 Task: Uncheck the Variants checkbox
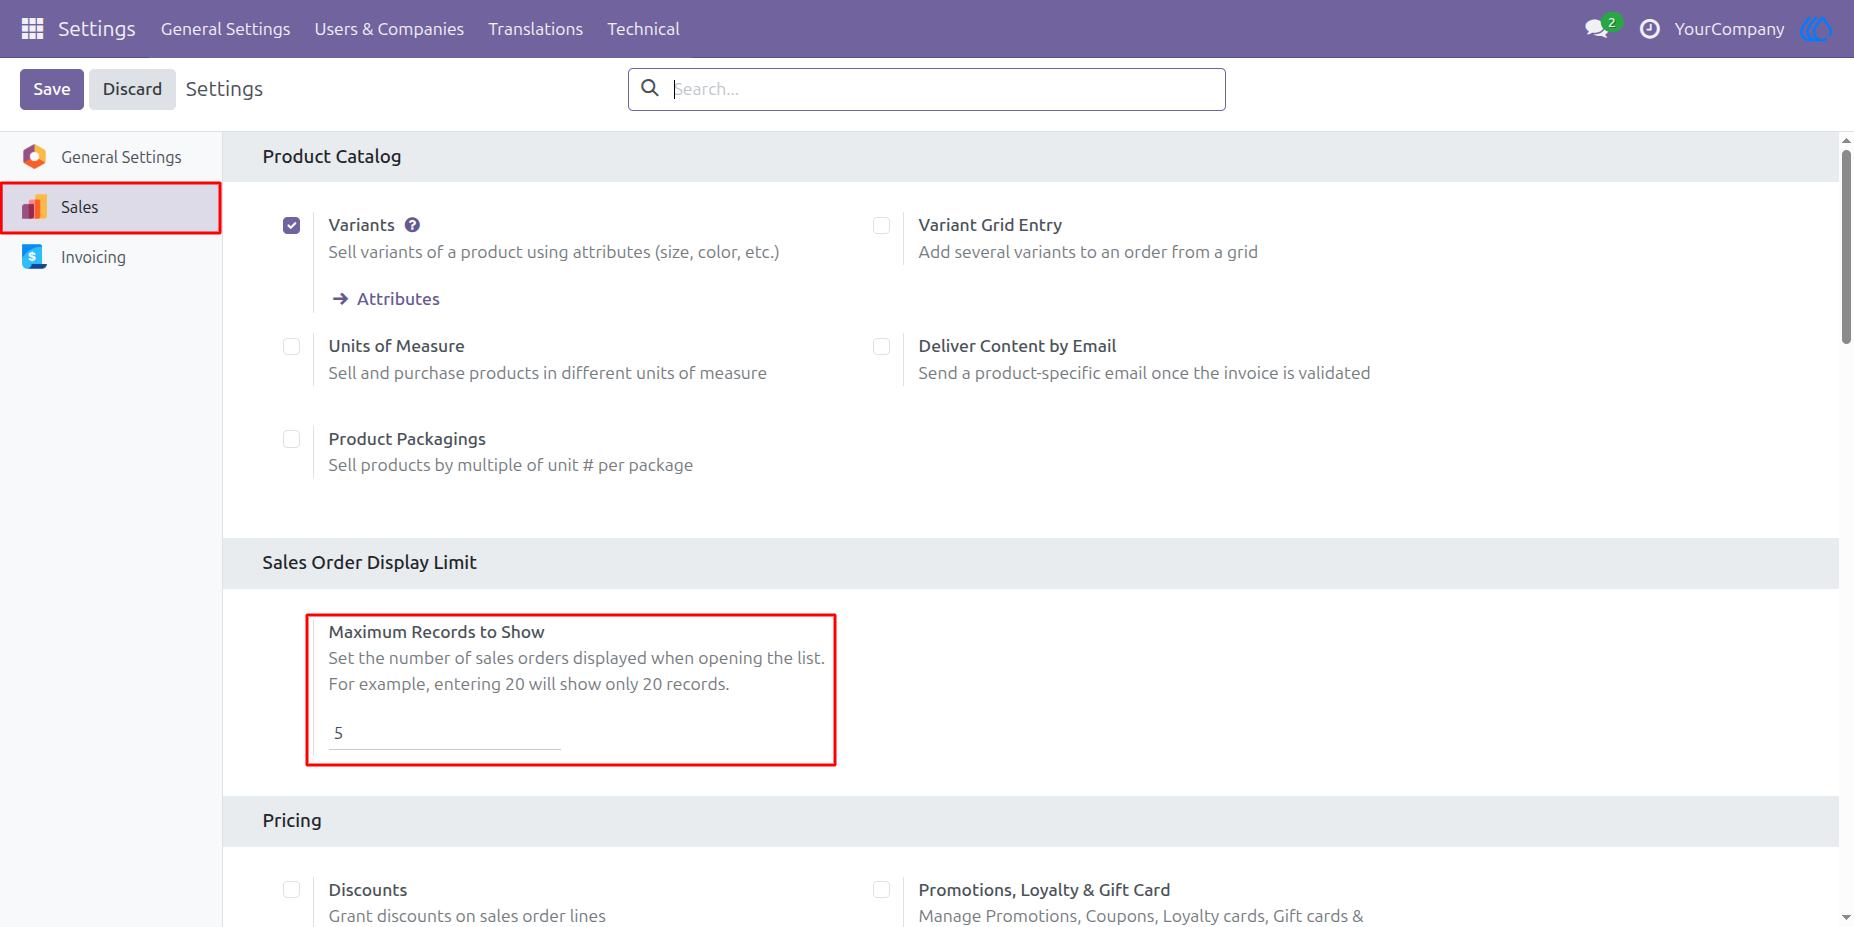pyautogui.click(x=291, y=226)
